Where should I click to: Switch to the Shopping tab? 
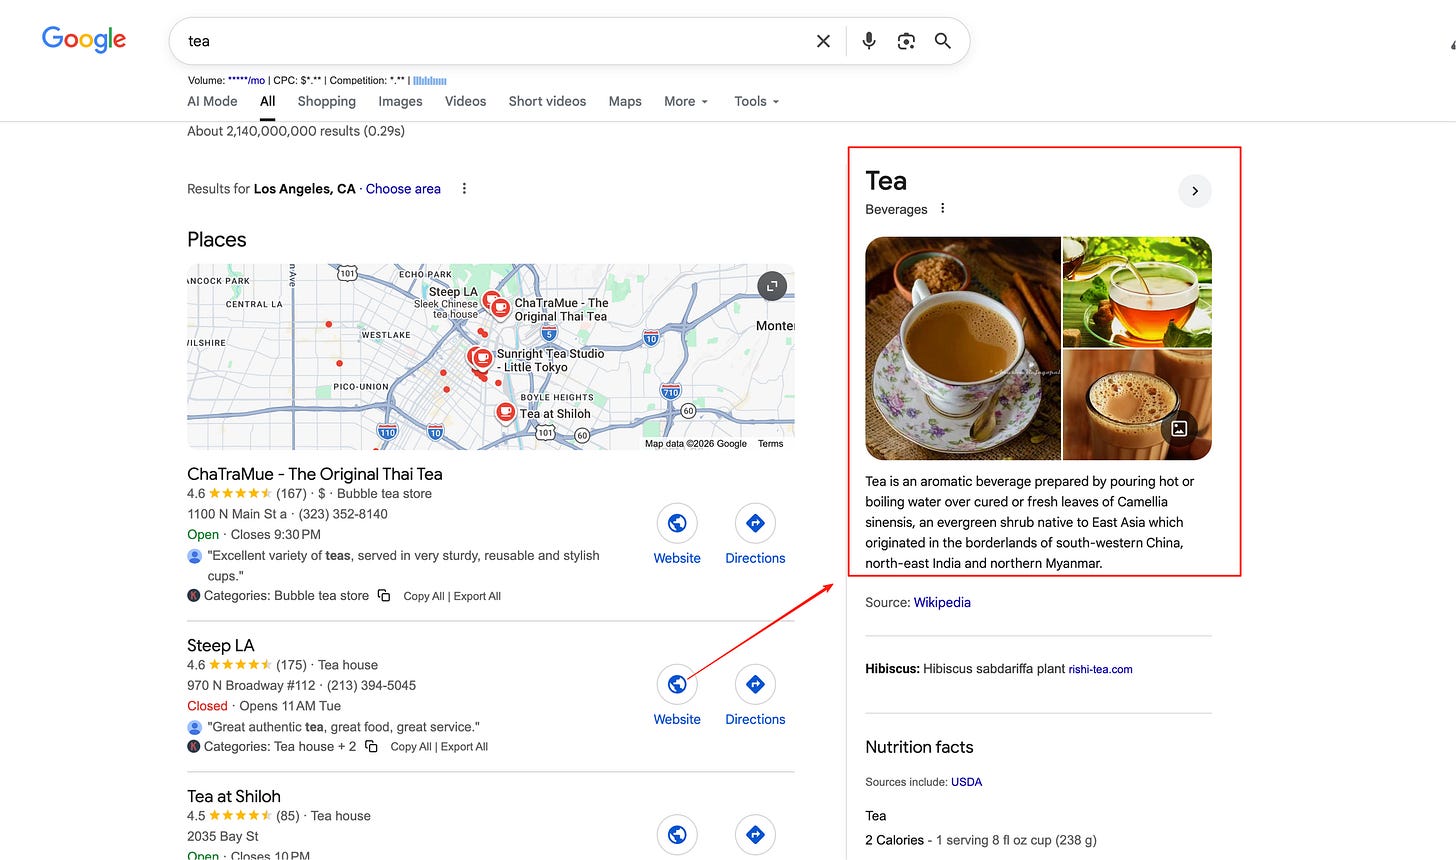pyautogui.click(x=327, y=101)
